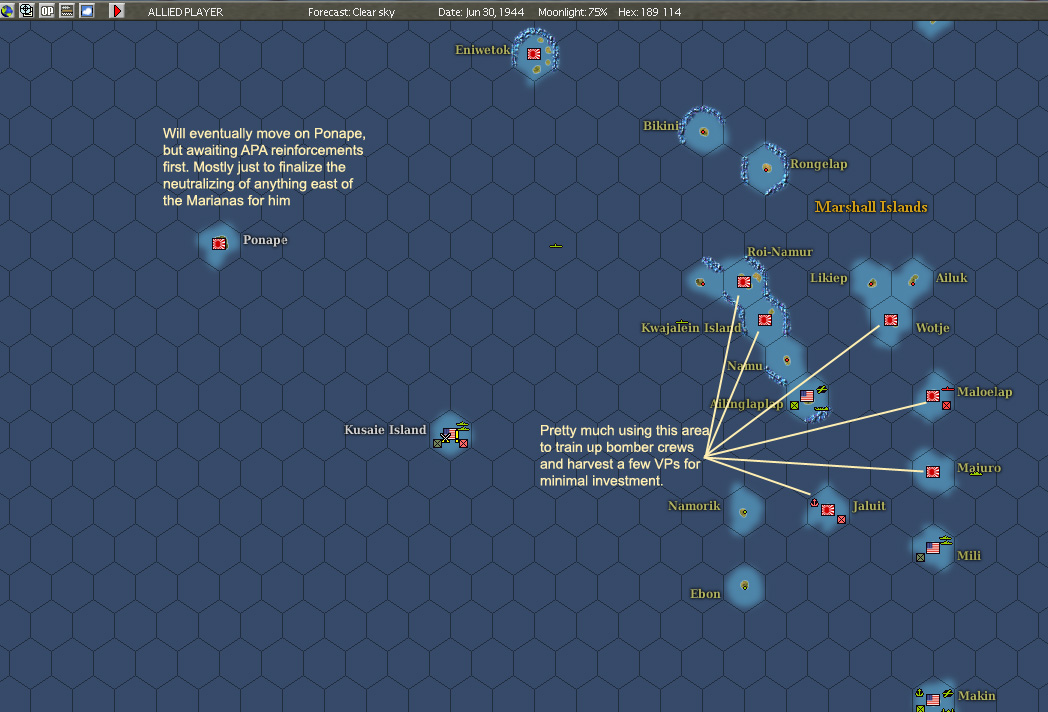Open the globe strategic map icon

(x=7, y=11)
